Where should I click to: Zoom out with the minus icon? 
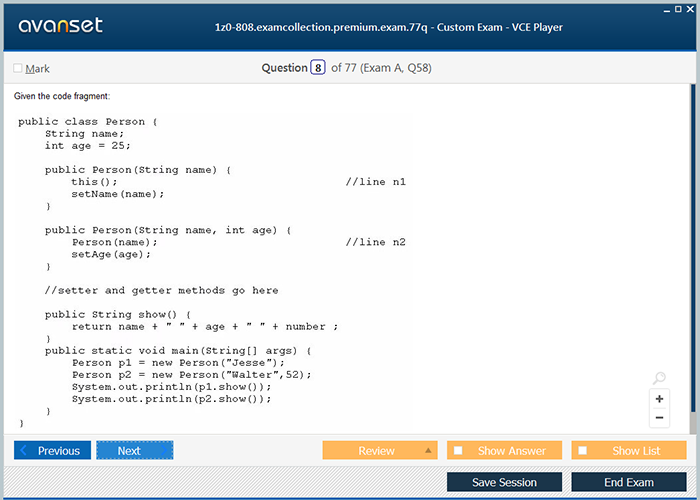click(659, 418)
